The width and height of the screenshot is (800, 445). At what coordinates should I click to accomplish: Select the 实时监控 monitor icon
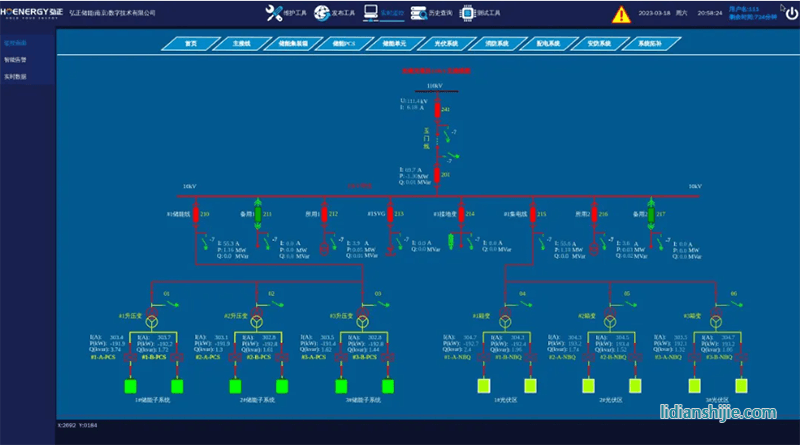[x=372, y=14]
